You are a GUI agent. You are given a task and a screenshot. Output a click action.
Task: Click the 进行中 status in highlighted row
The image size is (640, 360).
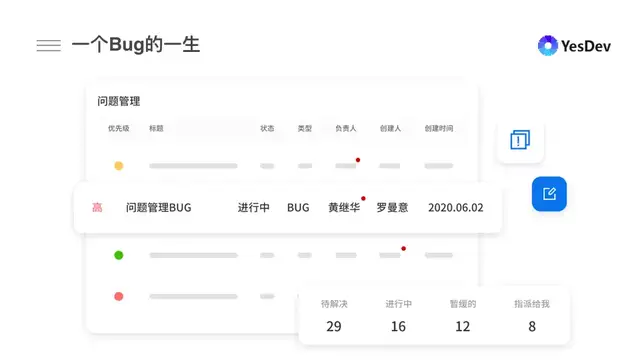tap(253, 207)
